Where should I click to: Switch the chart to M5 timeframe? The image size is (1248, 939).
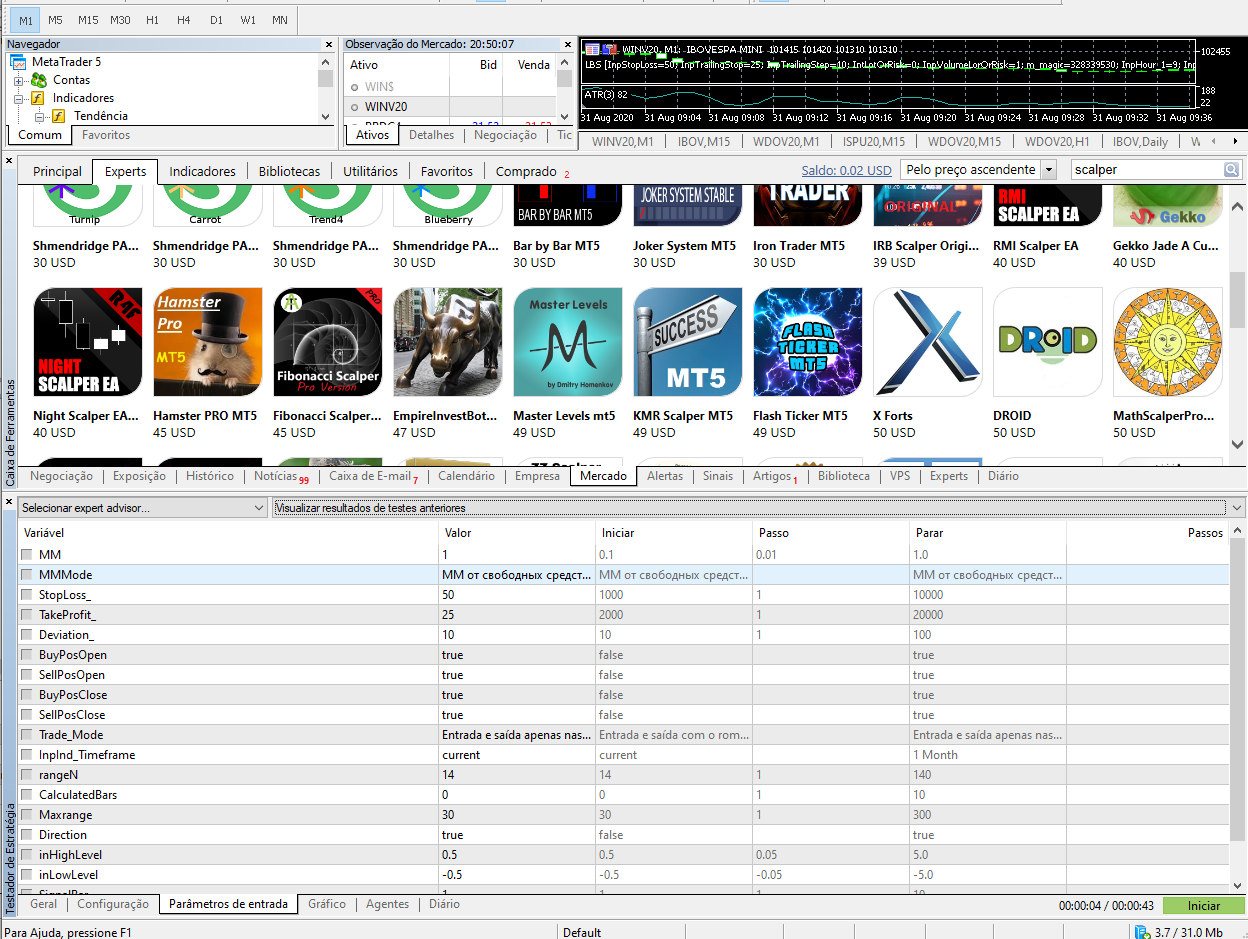55,19
